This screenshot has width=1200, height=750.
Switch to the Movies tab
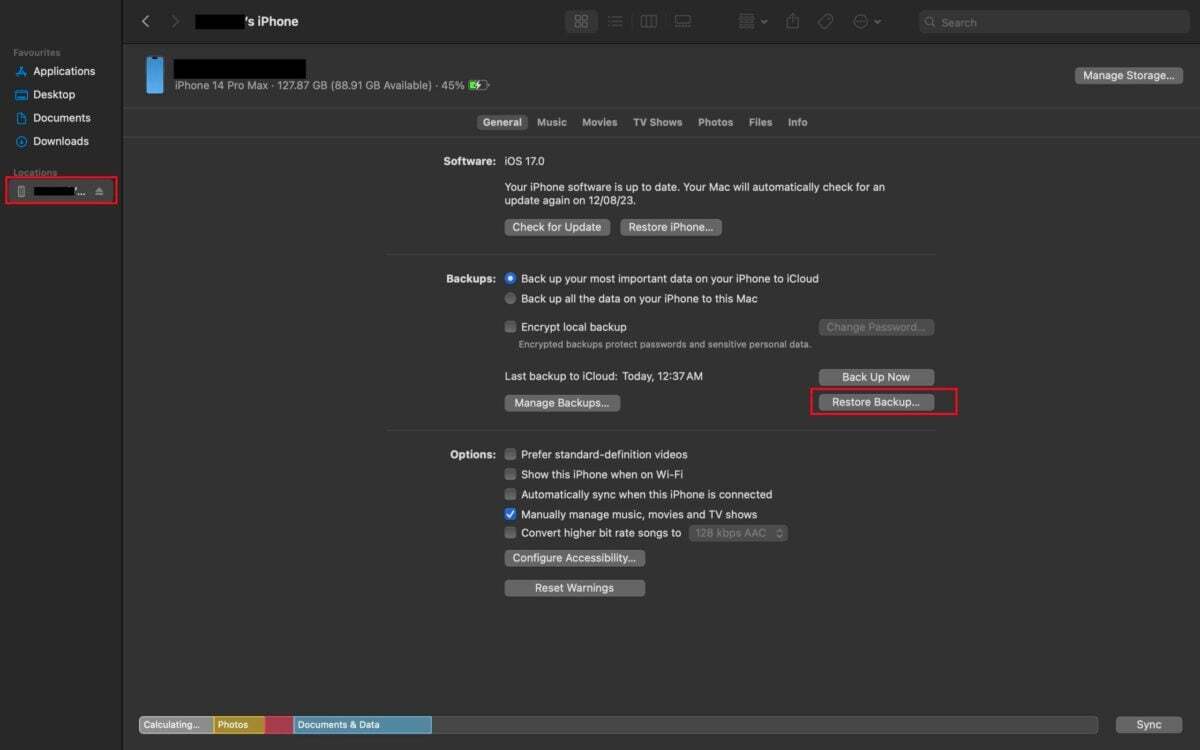tap(600, 122)
